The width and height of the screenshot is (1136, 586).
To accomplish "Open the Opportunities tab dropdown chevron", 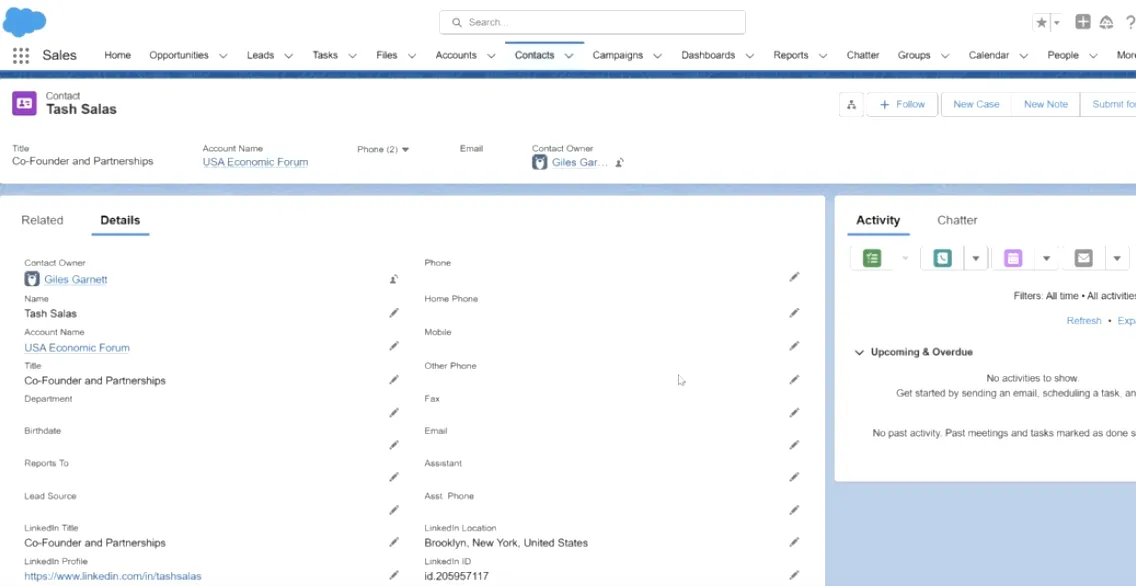I will click(223, 56).
